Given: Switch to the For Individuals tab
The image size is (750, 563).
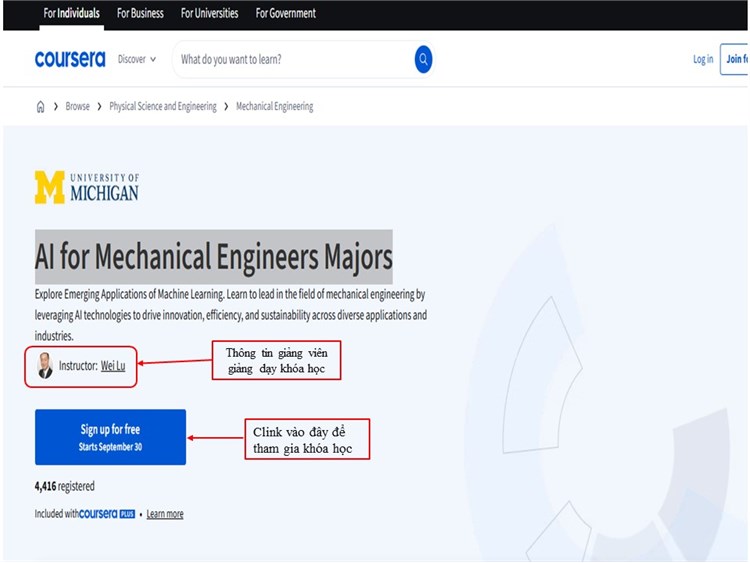Looking at the screenshot, I should (71, 14).
